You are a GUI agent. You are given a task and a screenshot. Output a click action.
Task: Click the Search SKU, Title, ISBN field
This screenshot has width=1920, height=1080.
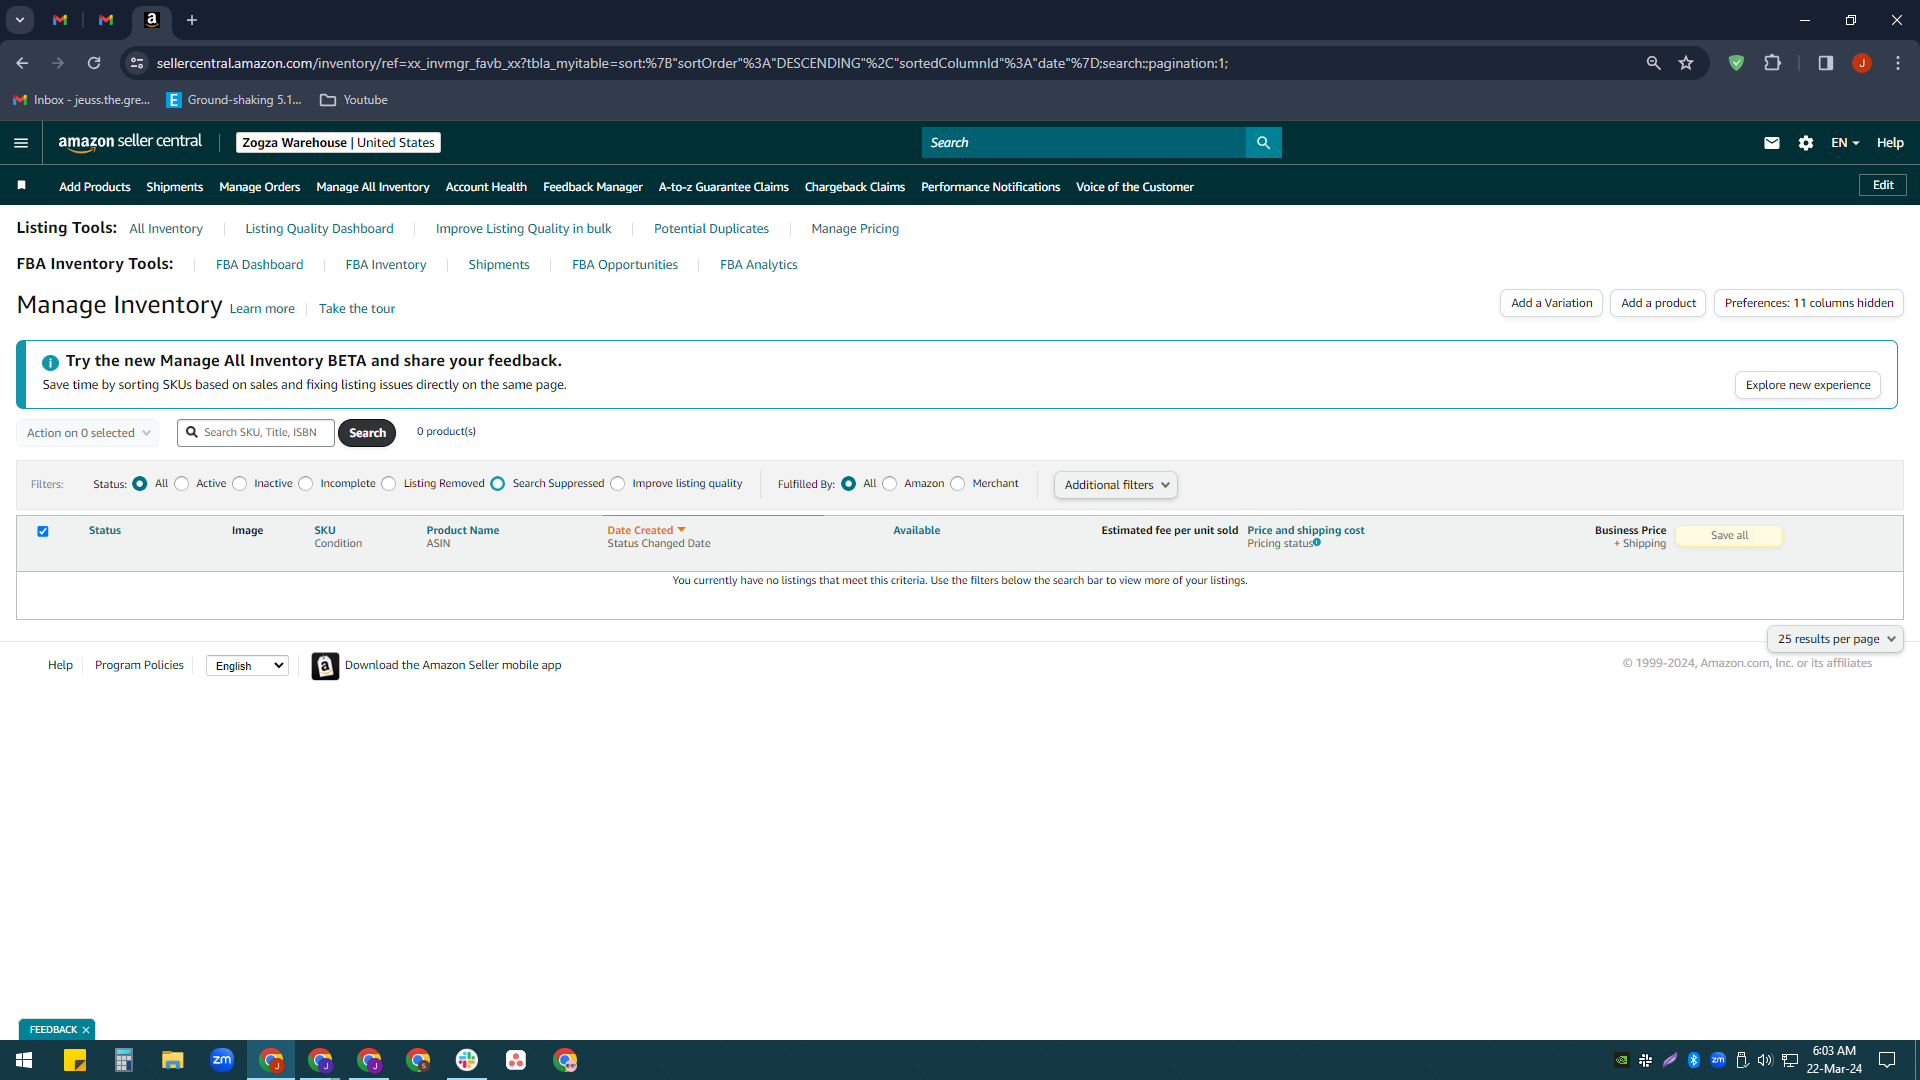pyautogui.click(x=256, y=433)
